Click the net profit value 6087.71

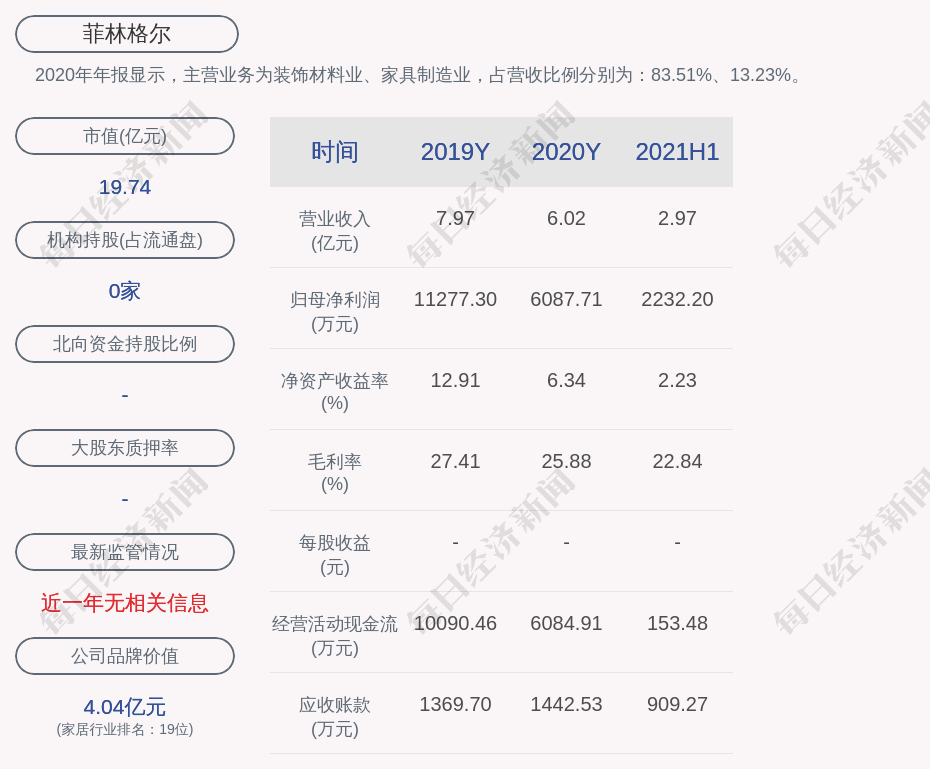click(x=566, y=299)
